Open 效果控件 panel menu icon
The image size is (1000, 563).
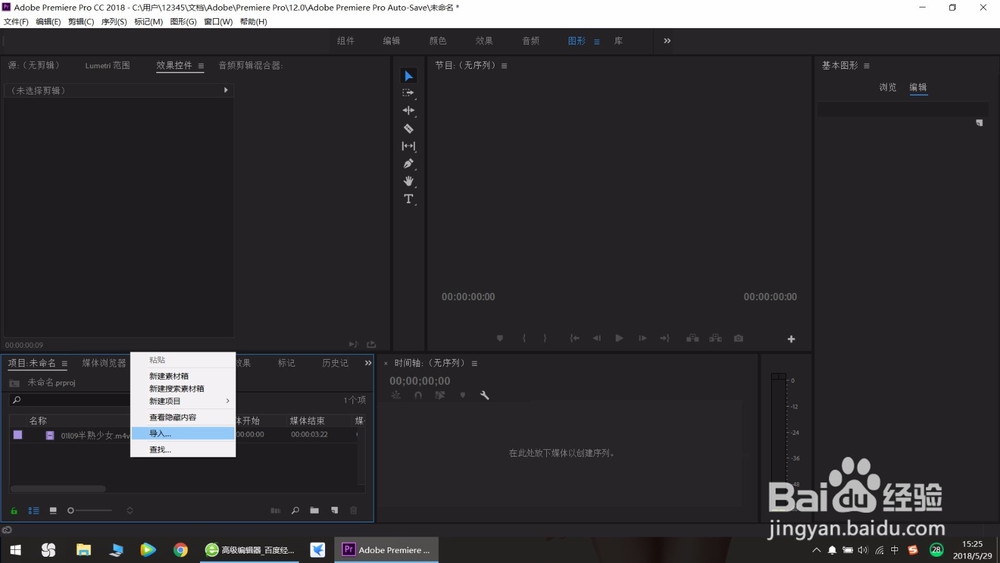[201, 66]
